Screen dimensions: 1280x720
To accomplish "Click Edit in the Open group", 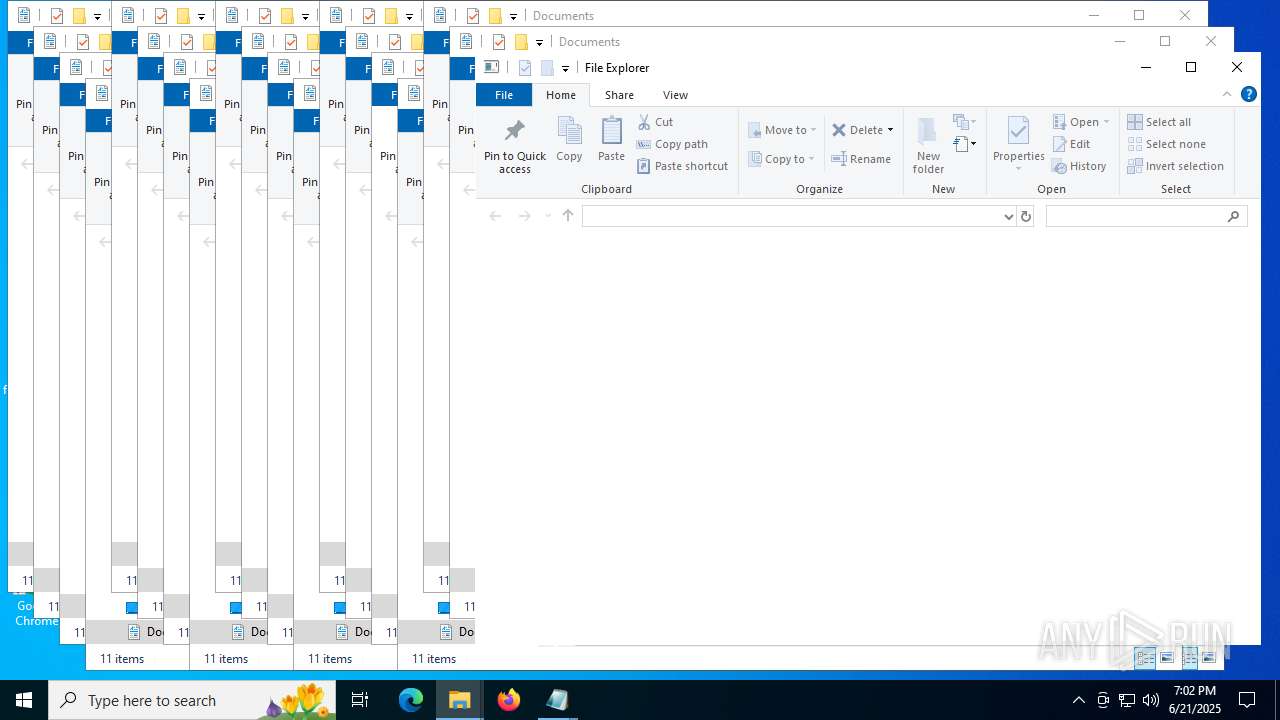I will 1071,144.
